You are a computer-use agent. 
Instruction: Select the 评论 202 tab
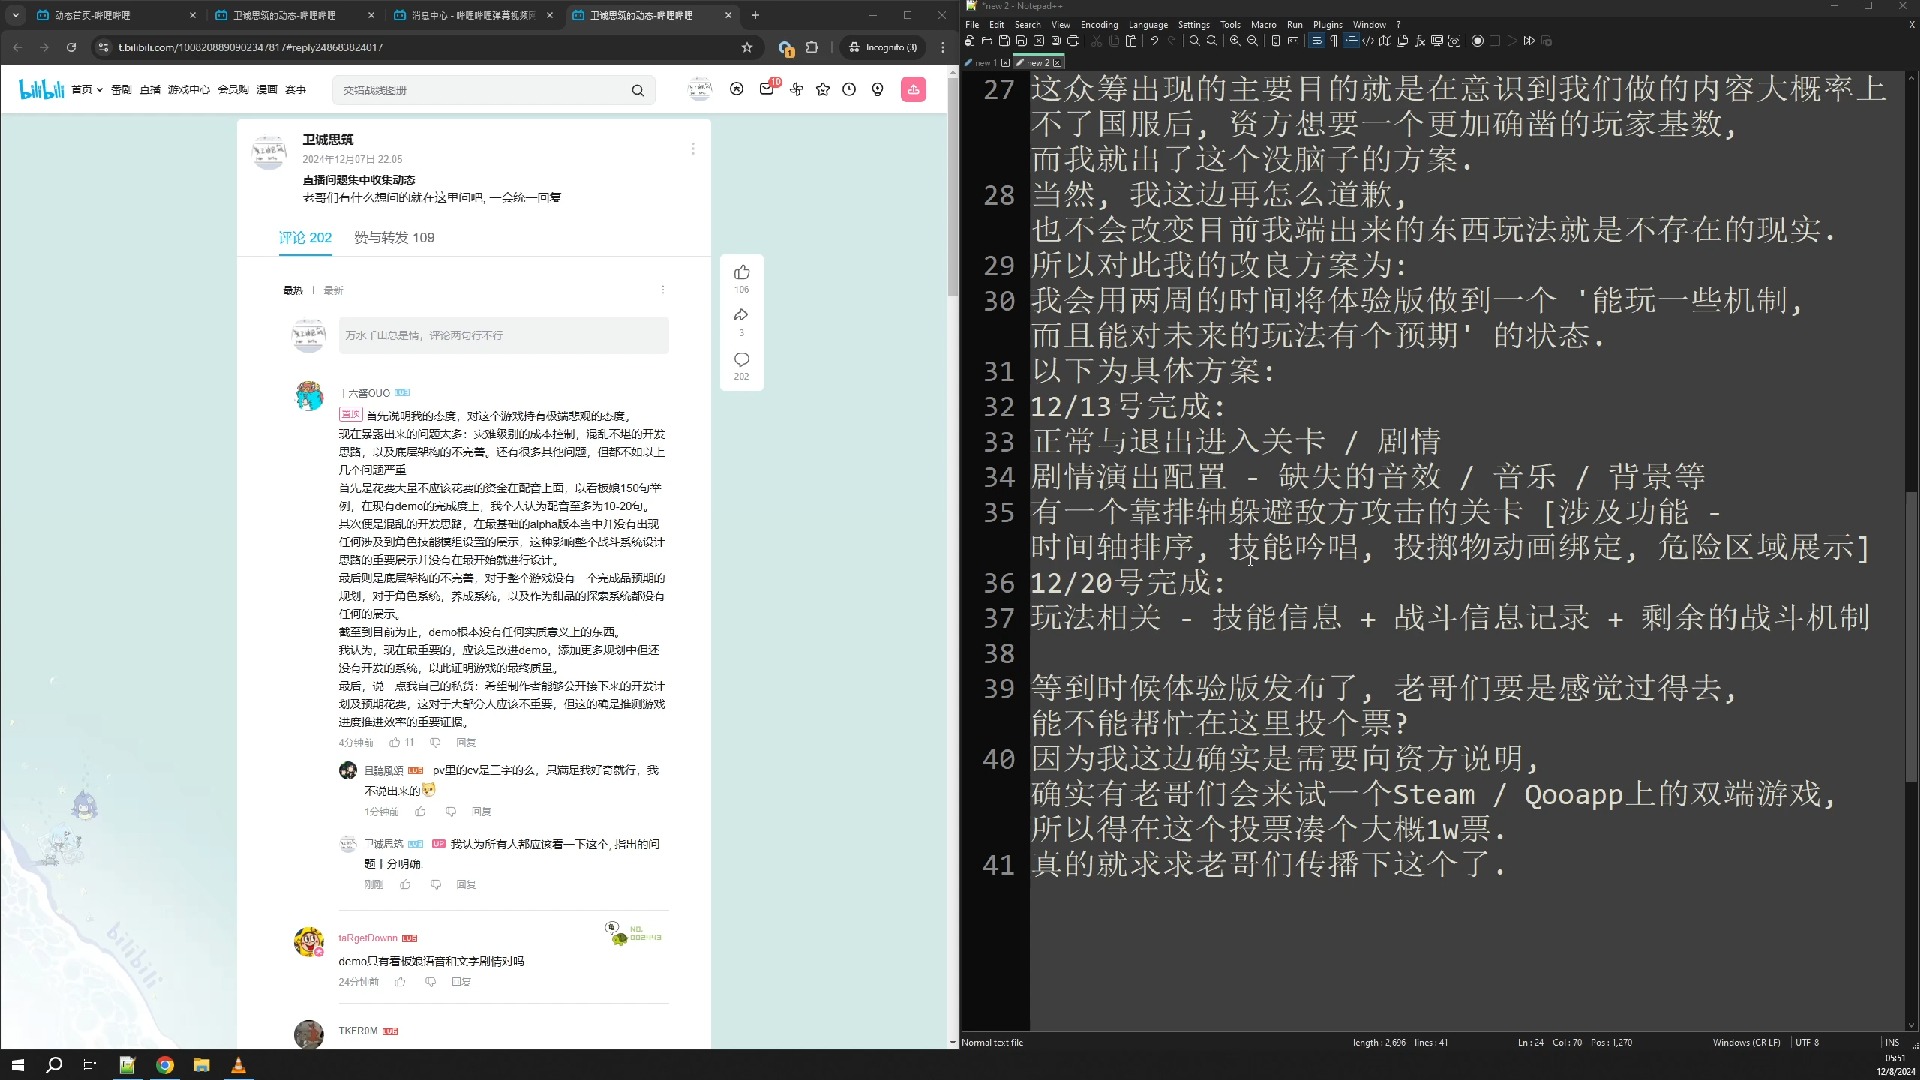pos(305,237)
